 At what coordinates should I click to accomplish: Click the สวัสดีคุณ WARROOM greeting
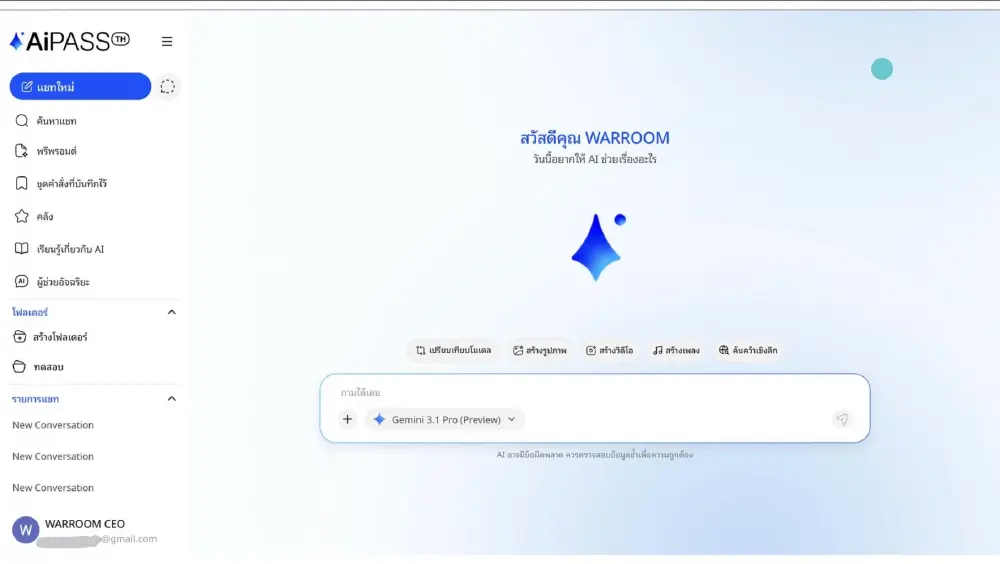pos(594,138)
